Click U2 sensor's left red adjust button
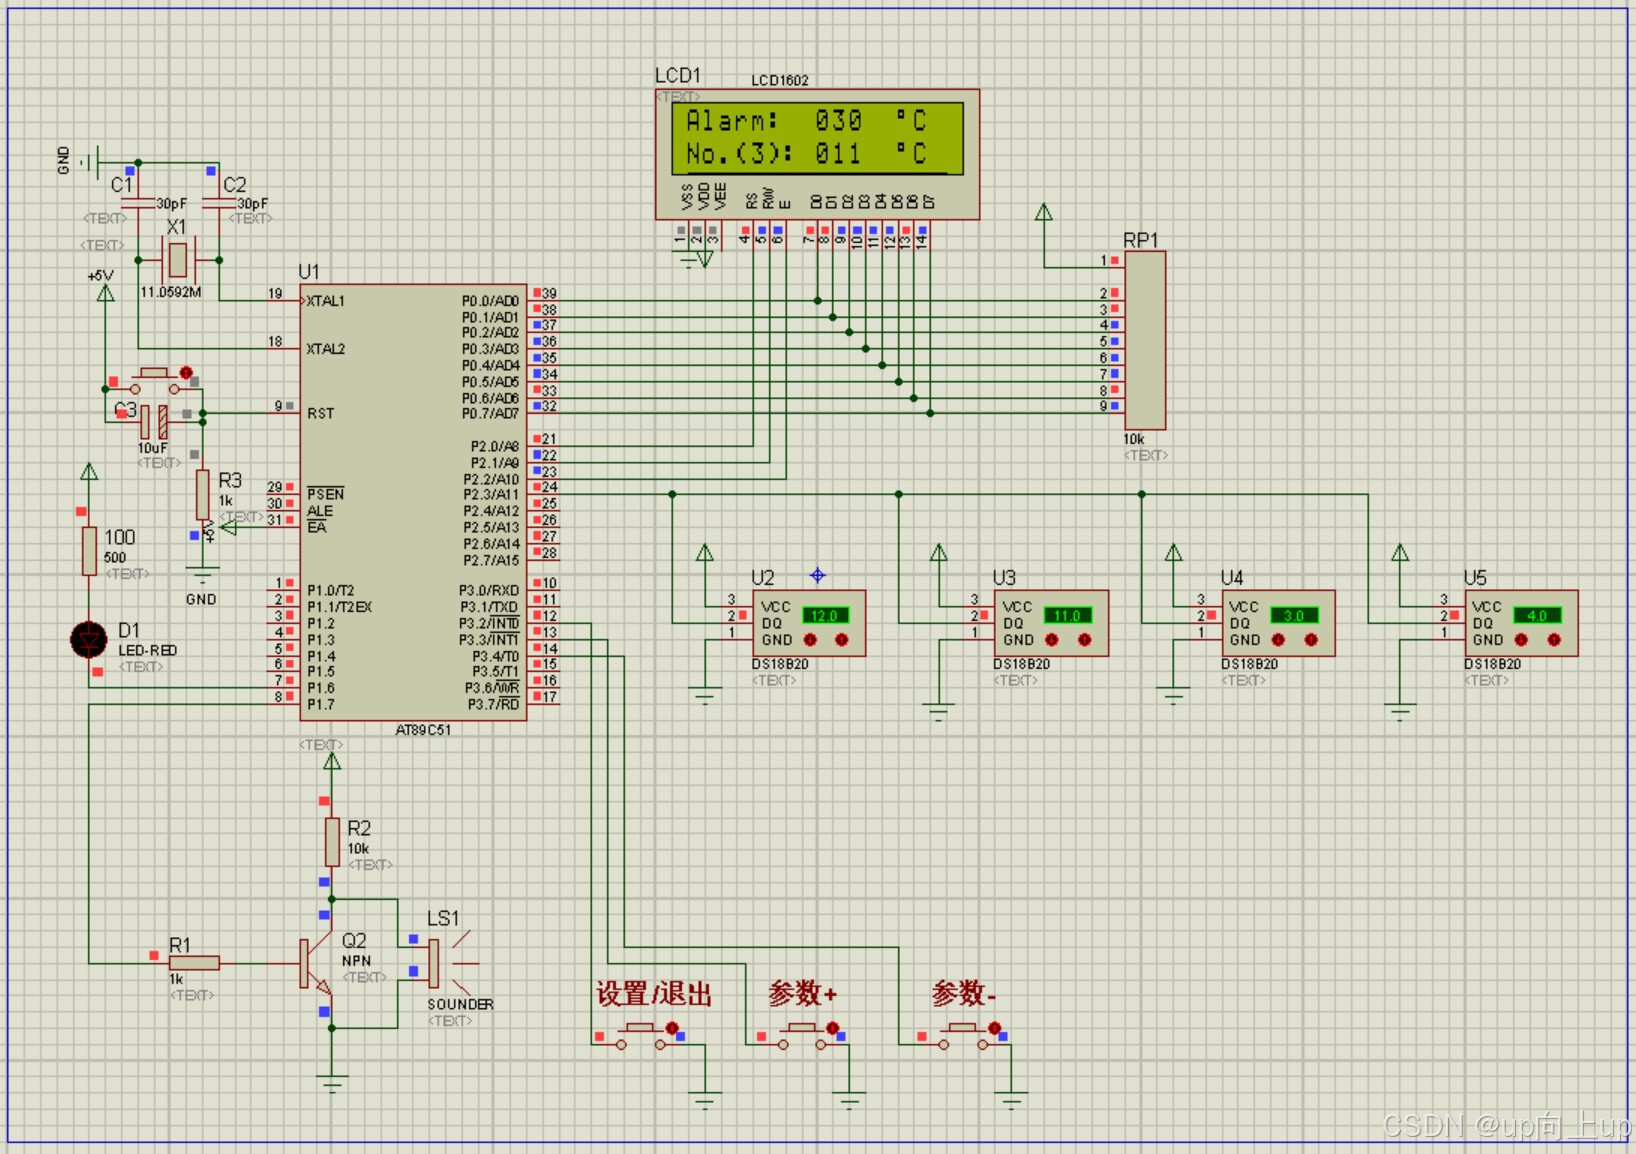Viewport: 1636px width, 1154px height. click(810, 640)
